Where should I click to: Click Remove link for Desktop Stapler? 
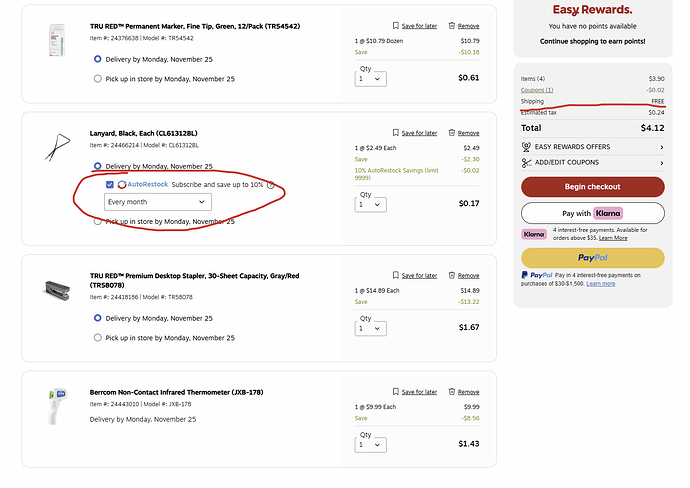pos(469,275)
